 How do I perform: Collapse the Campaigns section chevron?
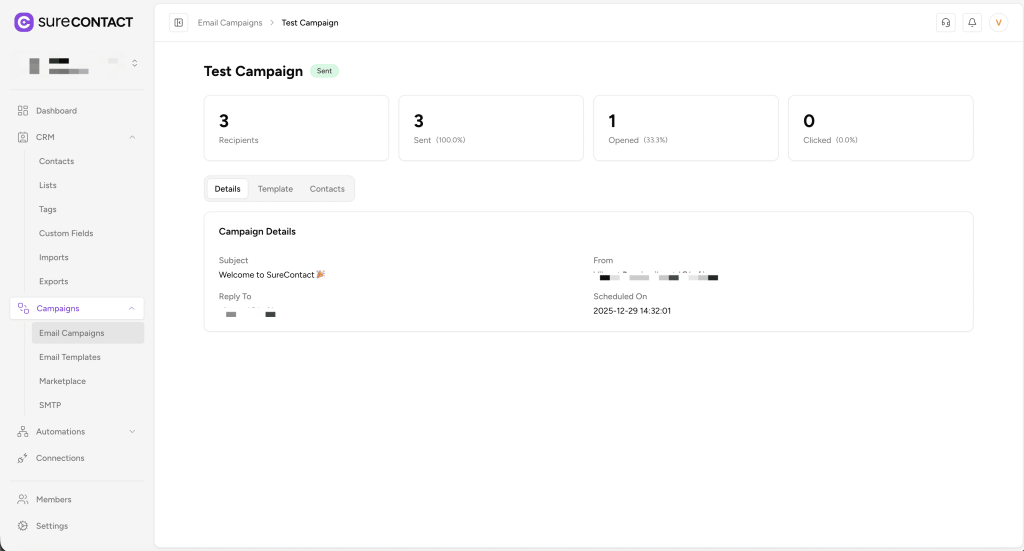pyautogui.click(x=132, y=308)
